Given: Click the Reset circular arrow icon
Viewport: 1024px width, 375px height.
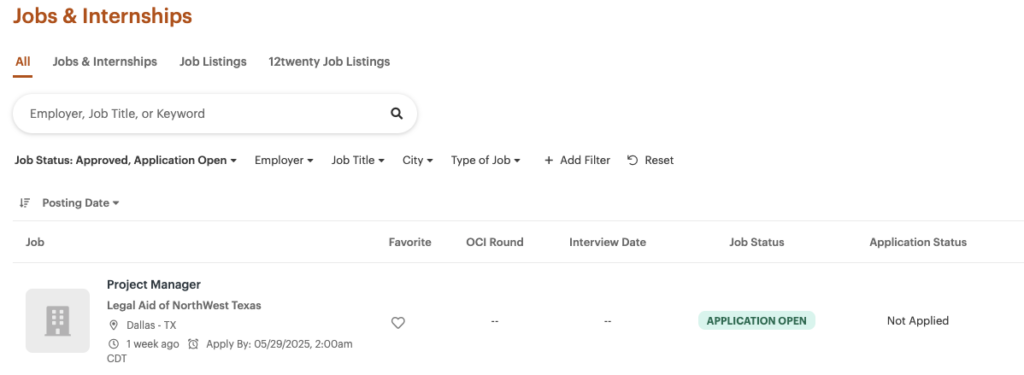Looking at the screenshot, I should point(632,160).
